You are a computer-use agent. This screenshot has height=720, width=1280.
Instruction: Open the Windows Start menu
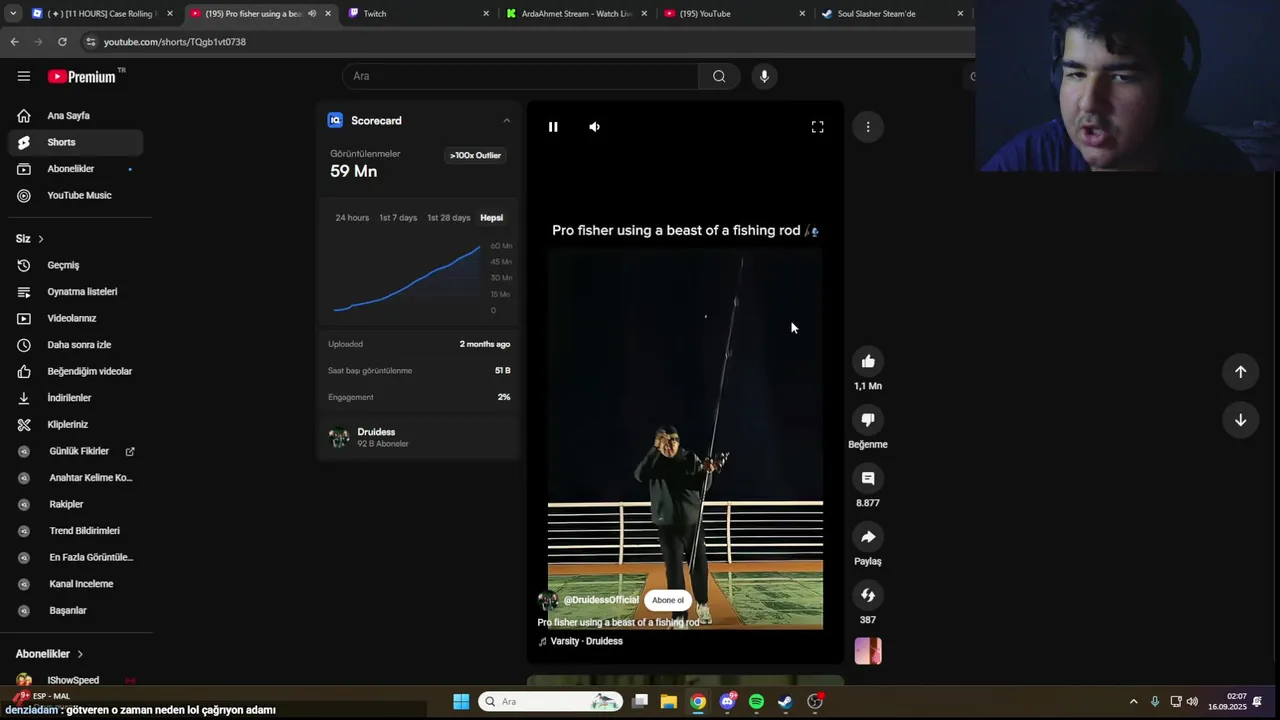(461, 702)
